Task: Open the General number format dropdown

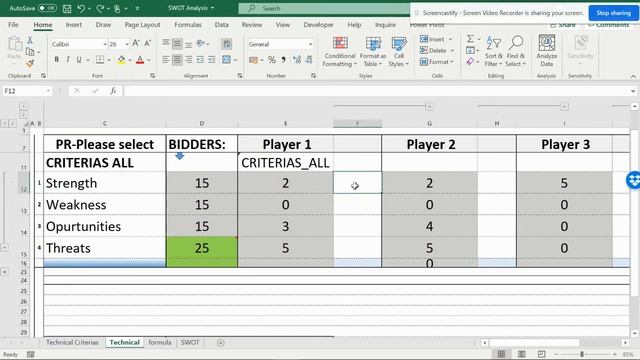Action: coord(310,44)
